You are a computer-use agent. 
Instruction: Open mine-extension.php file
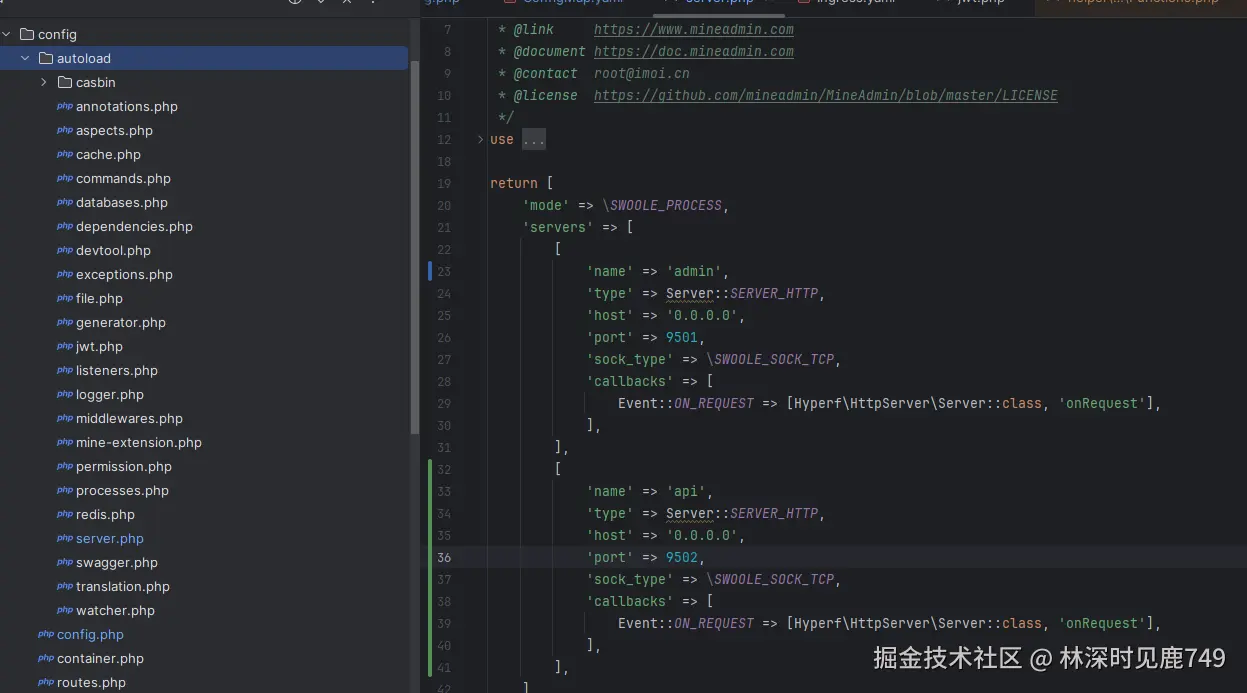pos(139,442)
